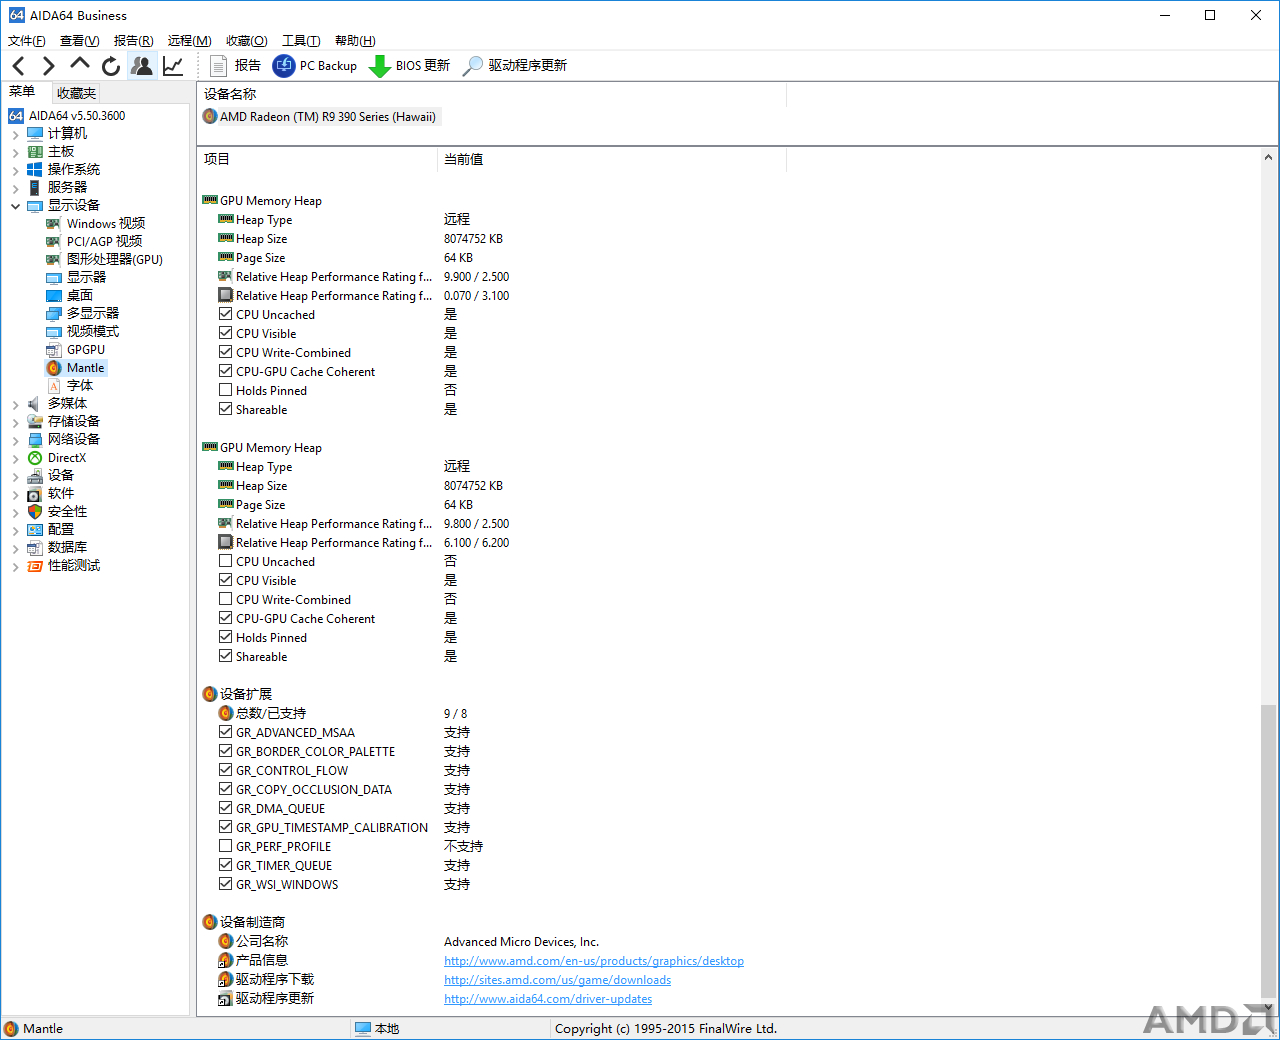Toggle the GR_DMA_QUEUE checkbox
The image size is (1280, 1040).
226,808
